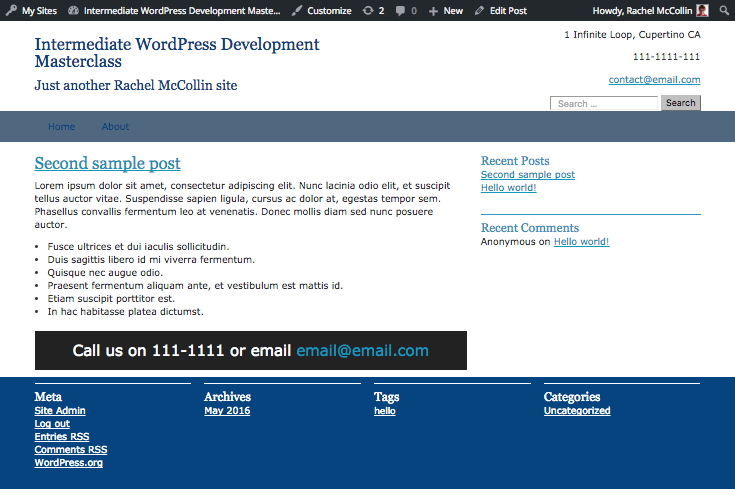Click the updates refresh icon
This screenshot has height=498, width=735.
tap(368, 10)
